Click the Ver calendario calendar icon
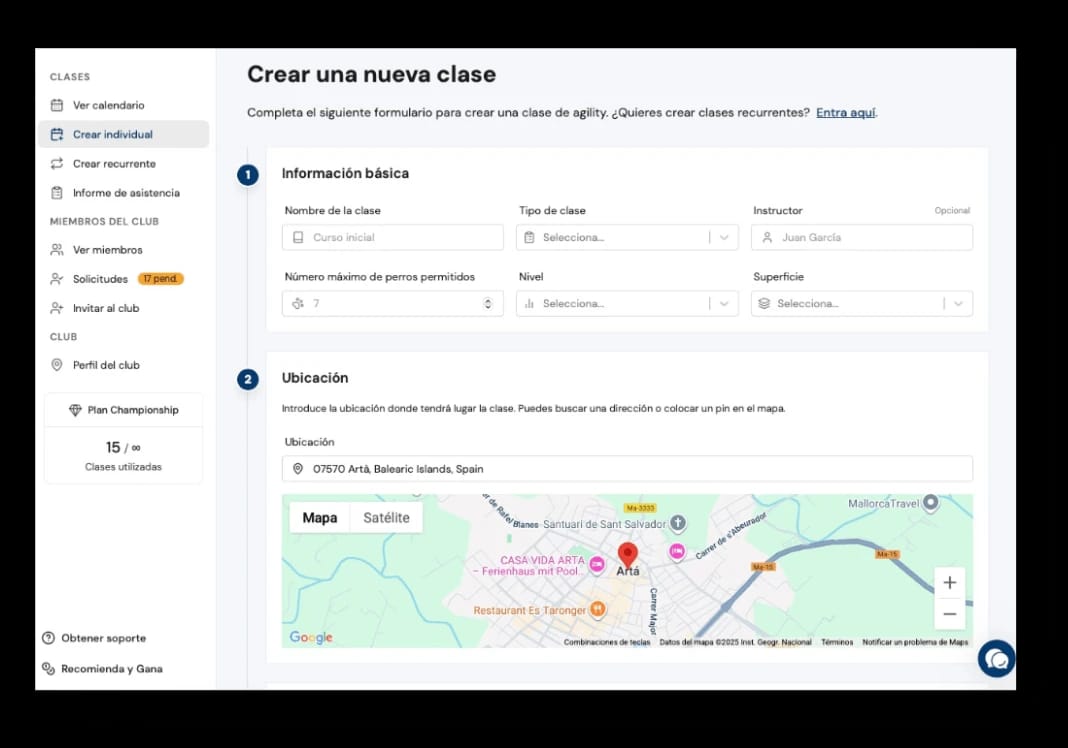 click(57, 105)
